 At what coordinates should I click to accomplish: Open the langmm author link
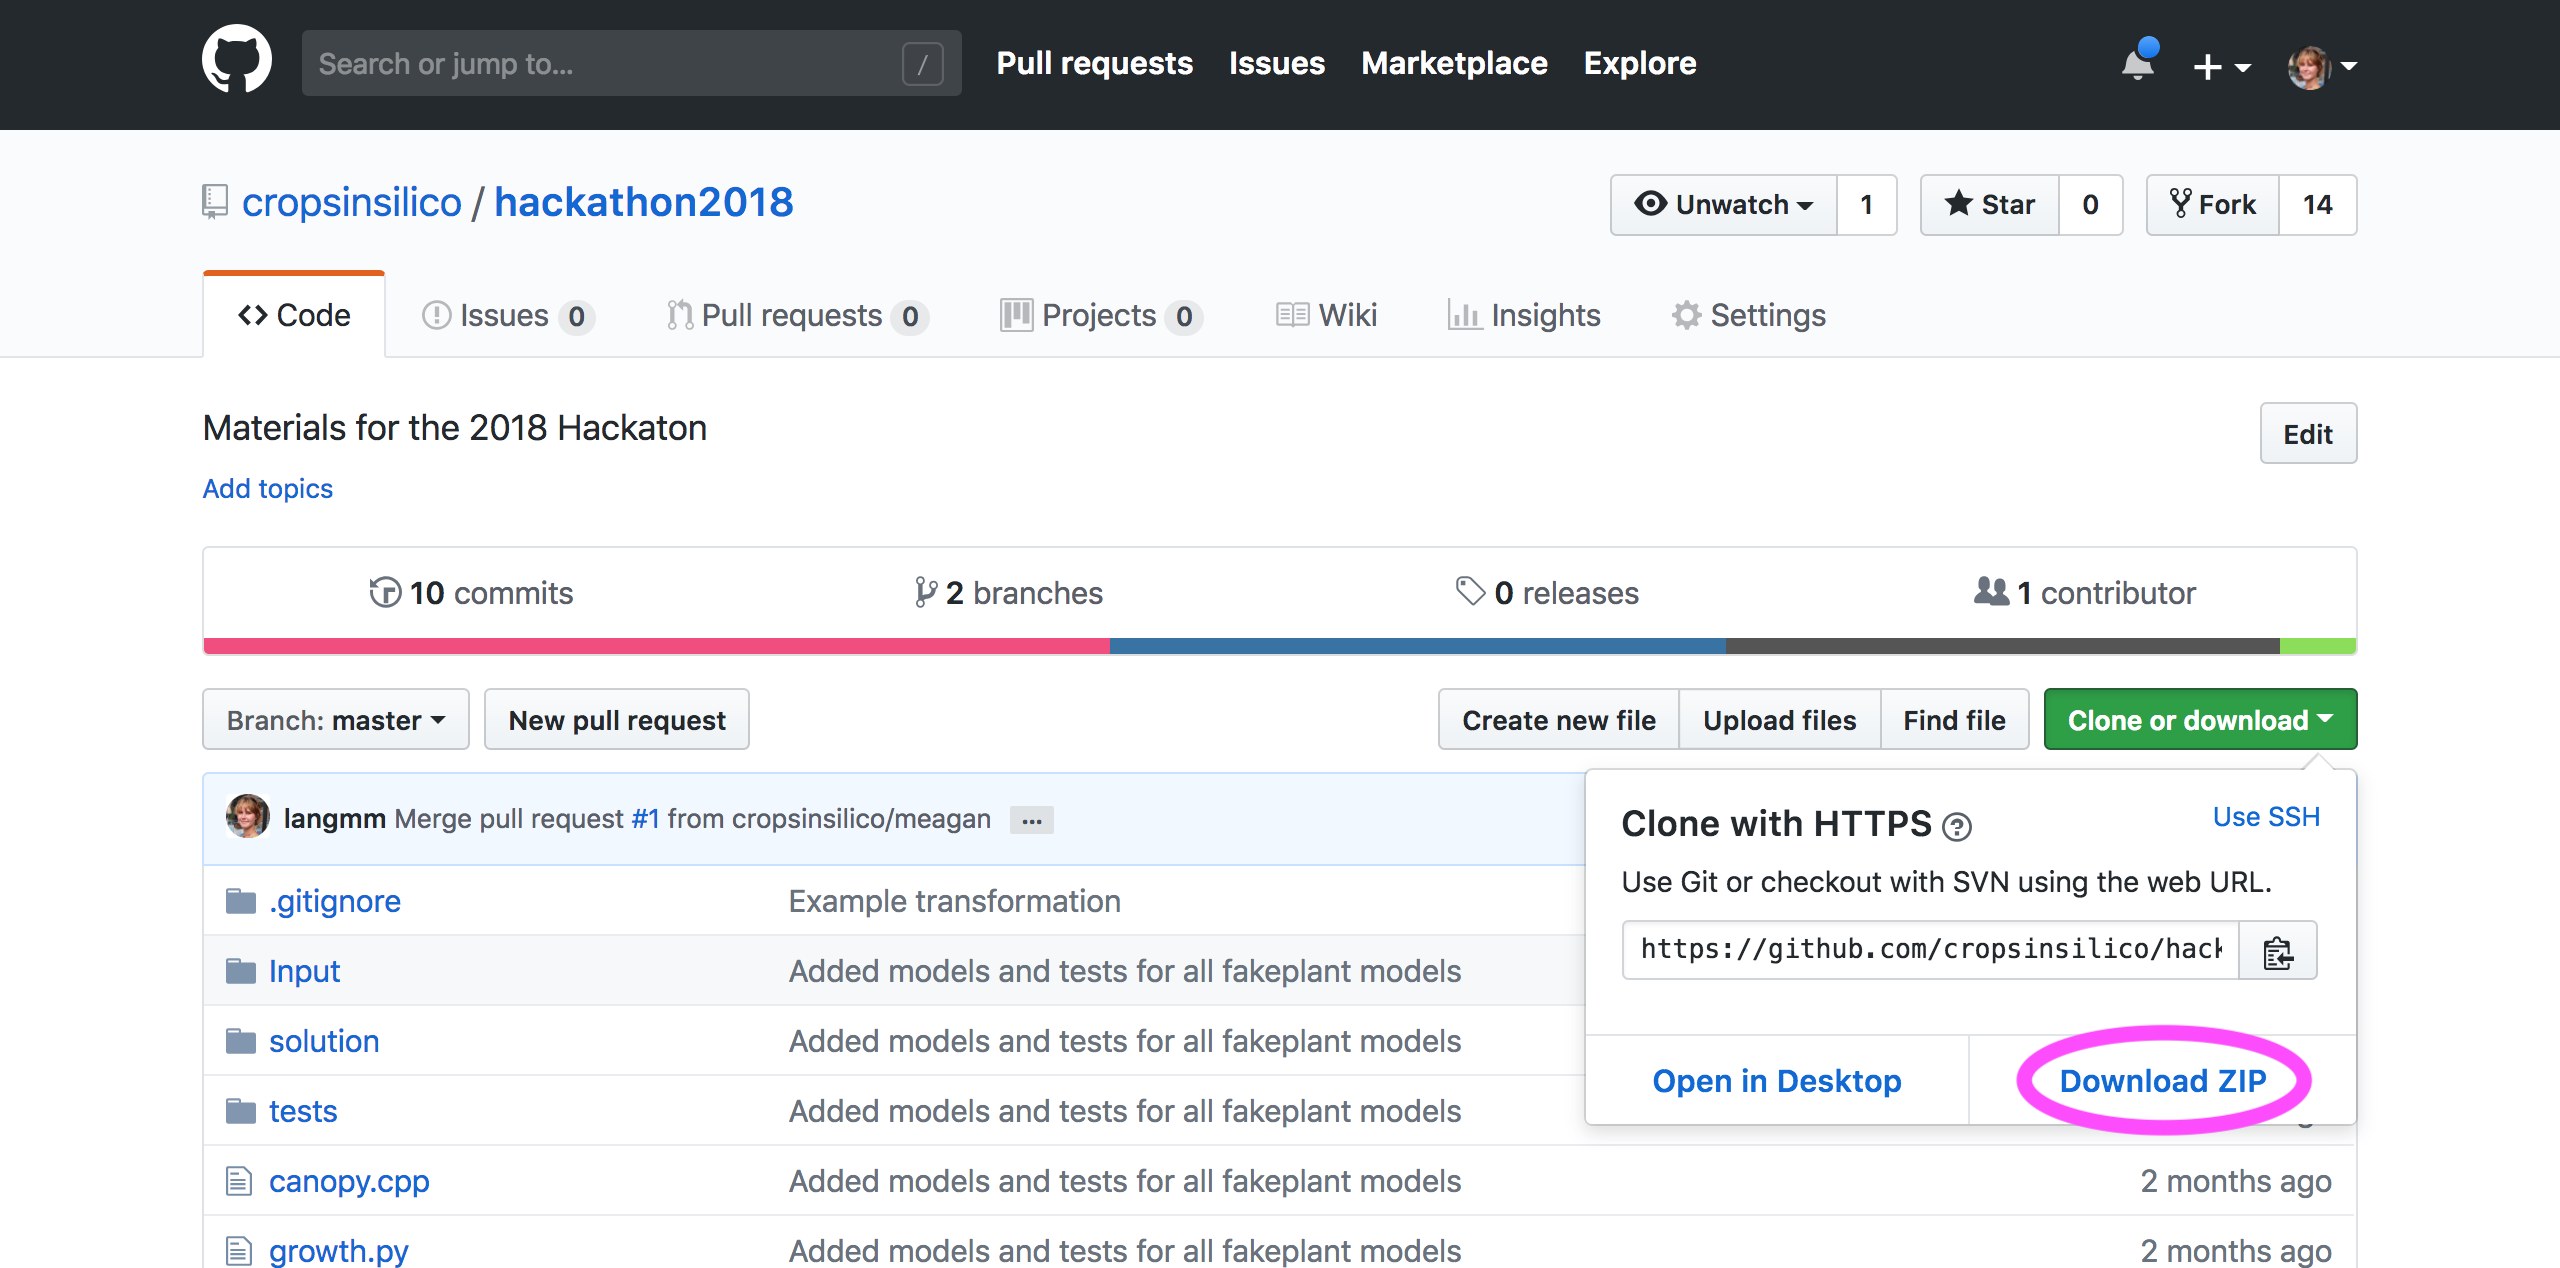point(335,818)
